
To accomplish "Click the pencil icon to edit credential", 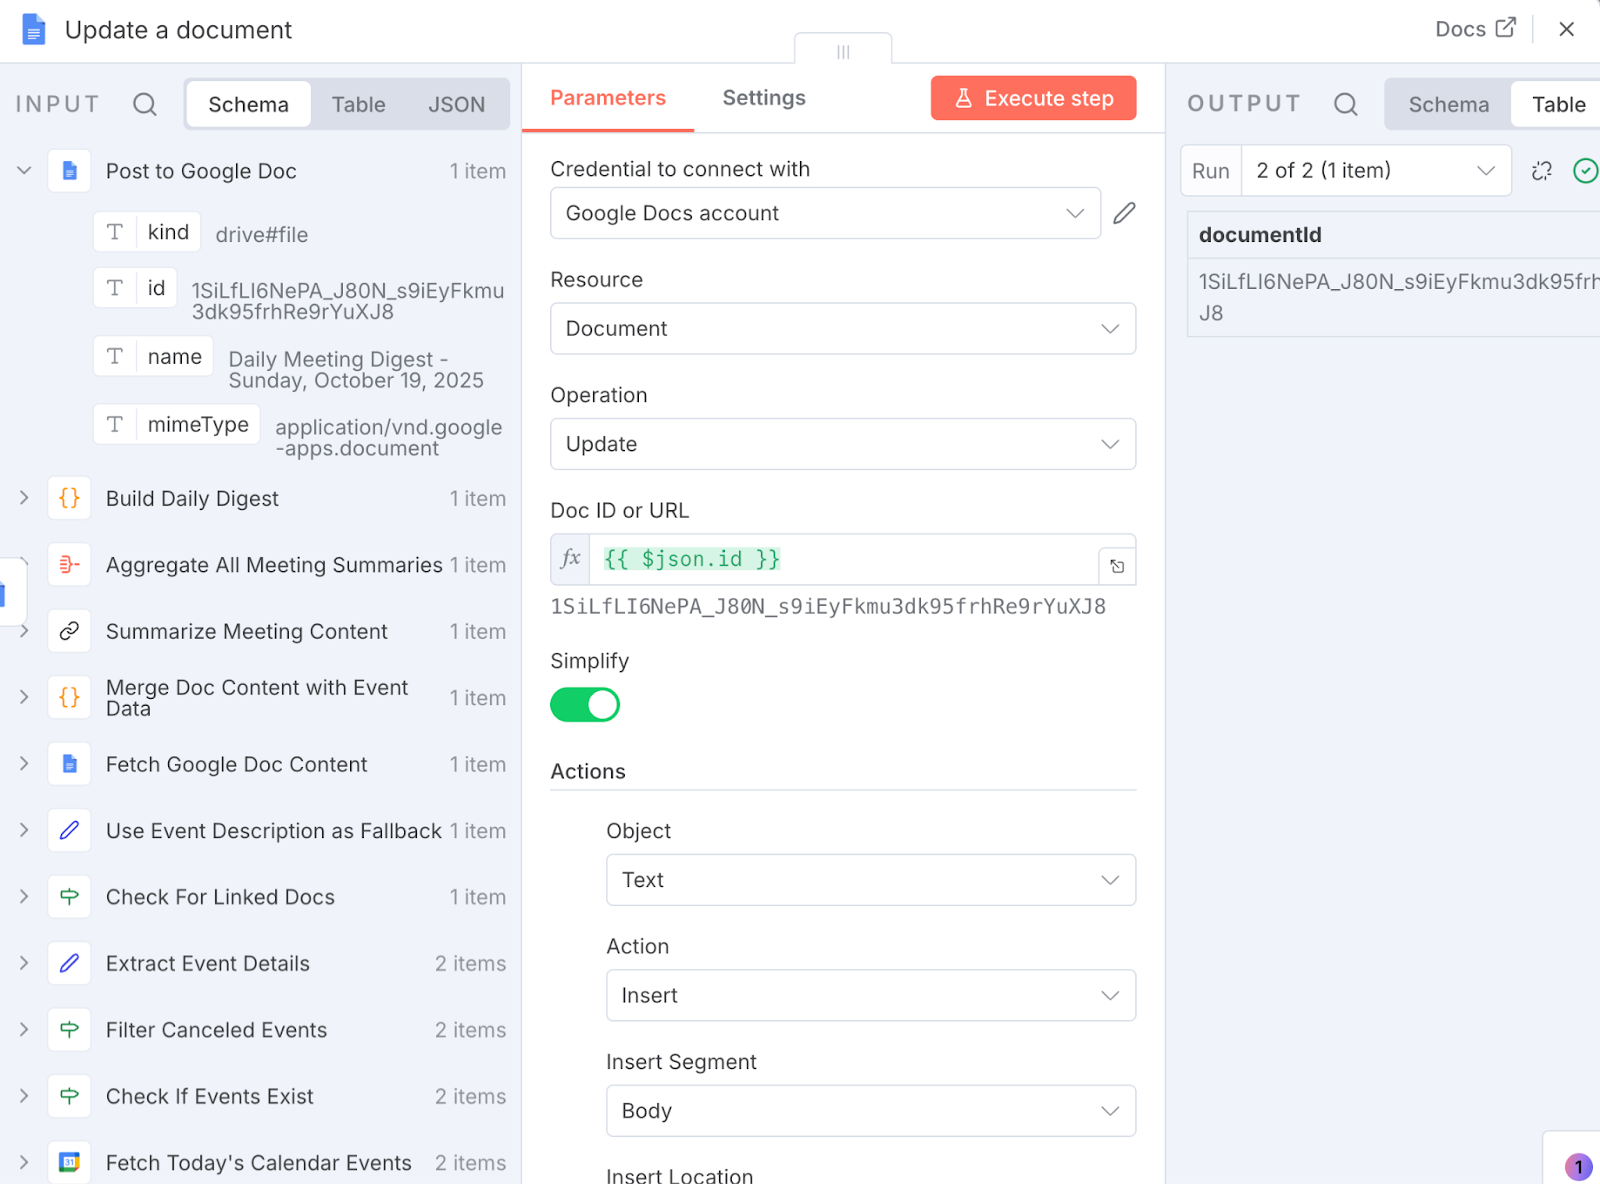I will pyautogui.click(x=1124, y=213).
